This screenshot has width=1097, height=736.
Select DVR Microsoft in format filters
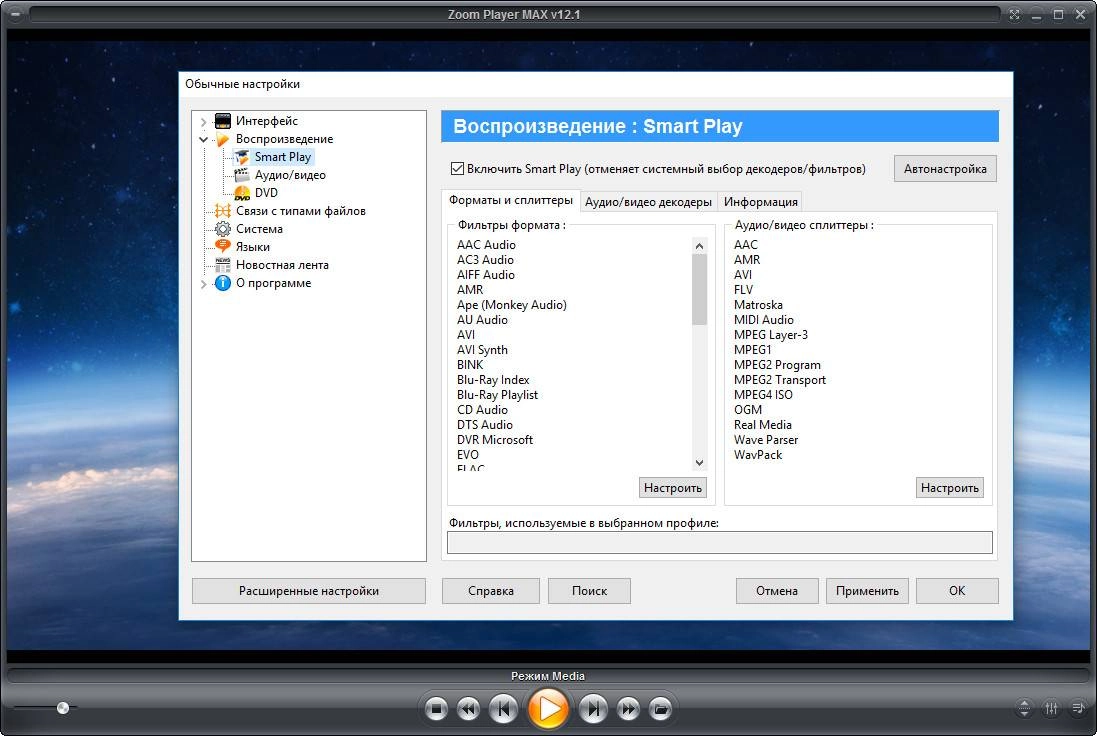tap(495, 440)
